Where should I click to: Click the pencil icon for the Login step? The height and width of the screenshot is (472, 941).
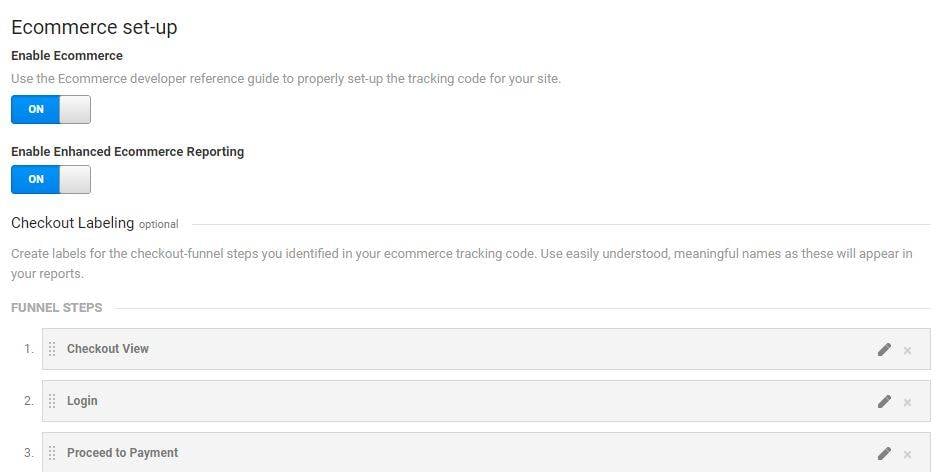tap(884, 401)
